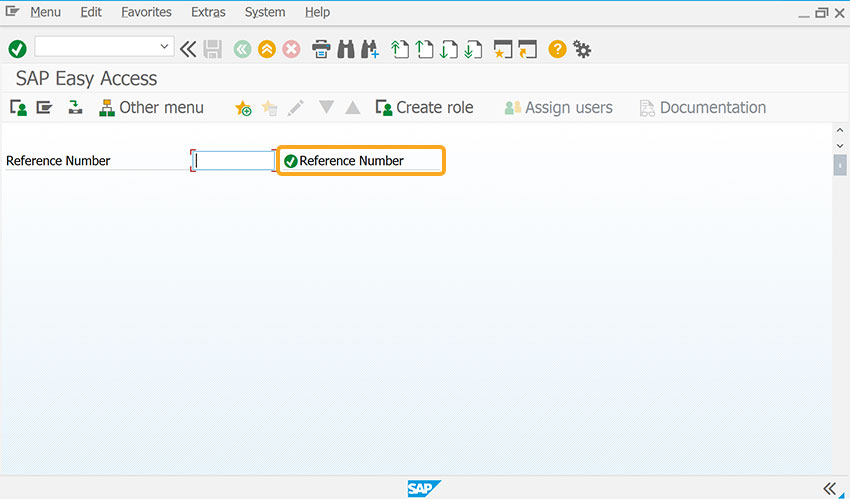Click the Reference Number input field
The image size is (850, 500).
[234, 161]
